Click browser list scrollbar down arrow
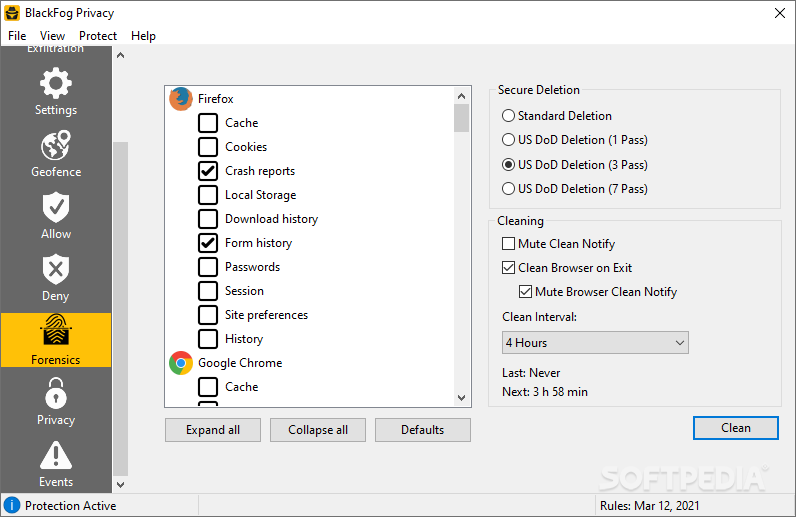 (461, 398)
